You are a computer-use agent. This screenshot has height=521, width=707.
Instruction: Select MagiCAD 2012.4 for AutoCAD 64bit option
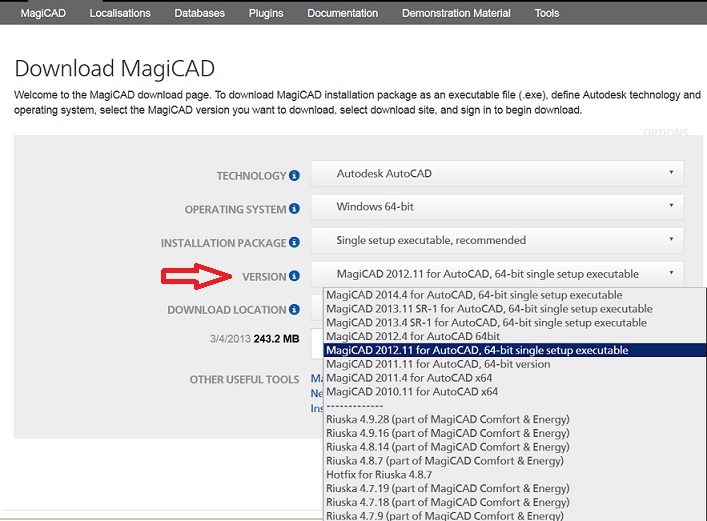click(x=514, y=336)
